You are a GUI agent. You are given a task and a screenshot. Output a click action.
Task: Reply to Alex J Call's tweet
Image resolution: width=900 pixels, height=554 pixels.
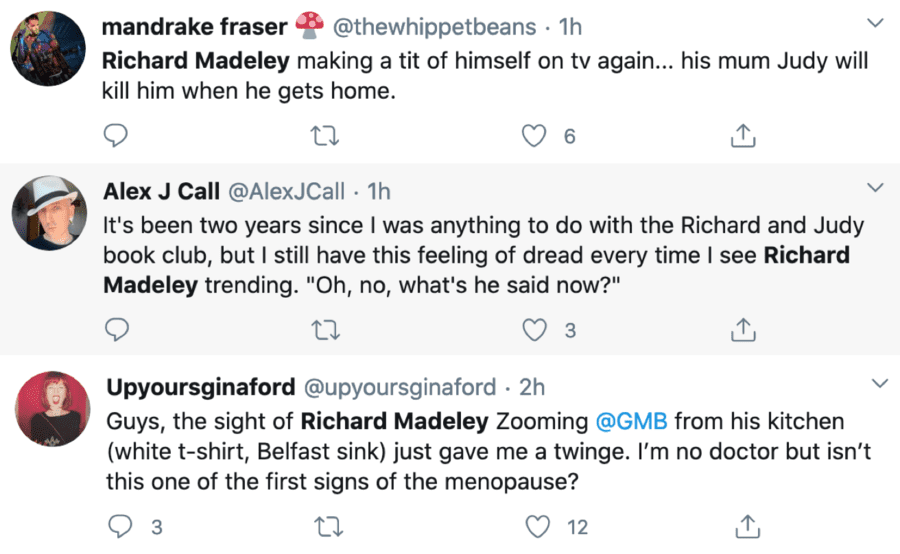click(x=116, y=329)
